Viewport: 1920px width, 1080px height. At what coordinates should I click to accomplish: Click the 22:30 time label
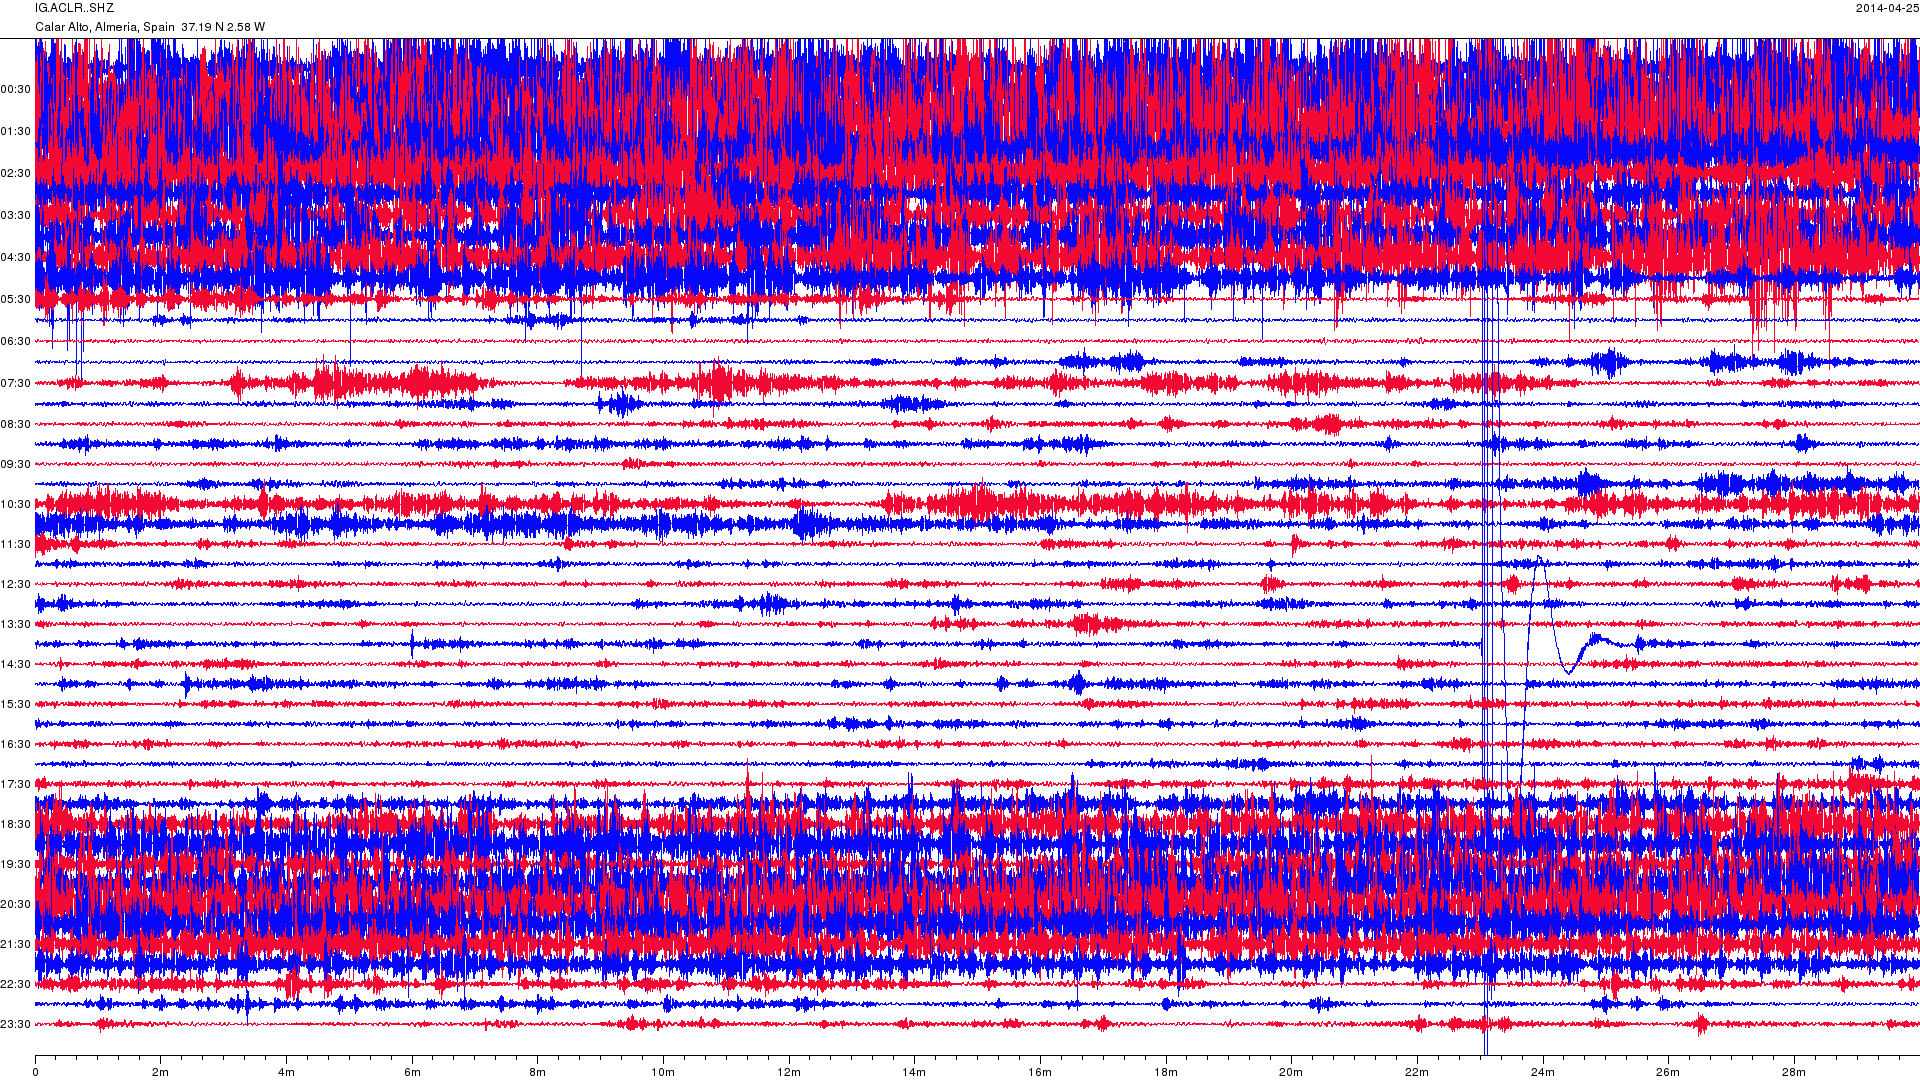tap(15, 985)
